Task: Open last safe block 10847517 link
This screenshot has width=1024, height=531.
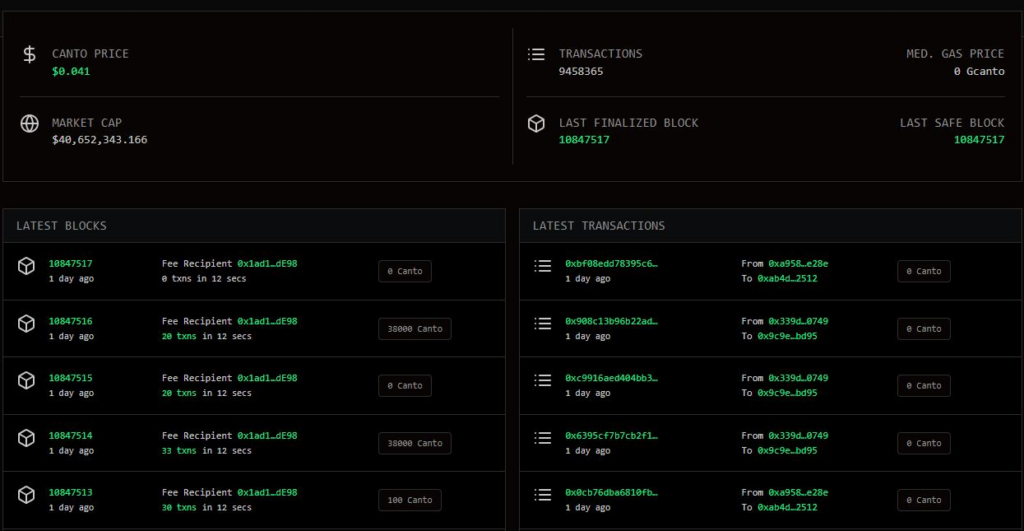Action: pyautogui.click(x=979, y=140)
